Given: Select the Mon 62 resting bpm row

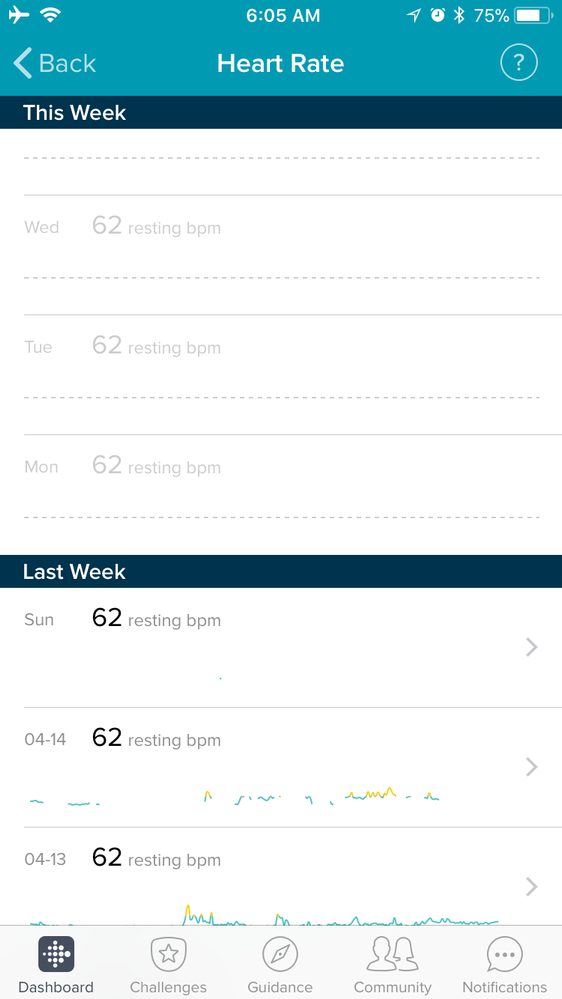Looking at the screenshot, I should 281,494.
